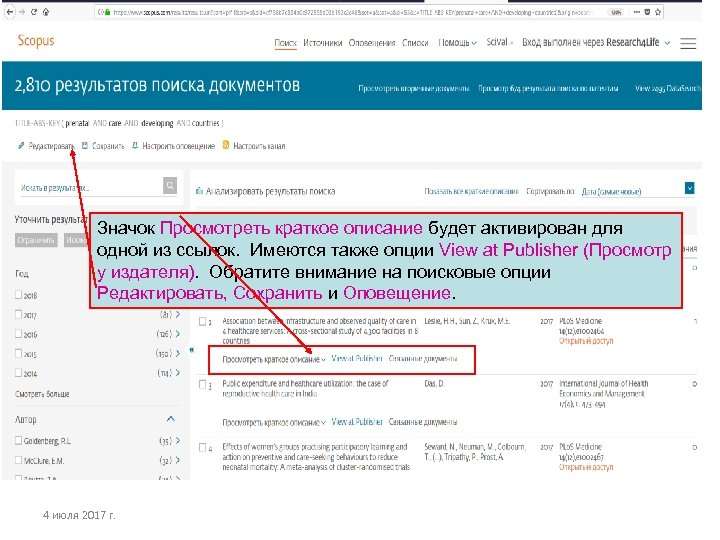Click the browser forward arrow
The image size is (720, 540).
click(22, 12)
